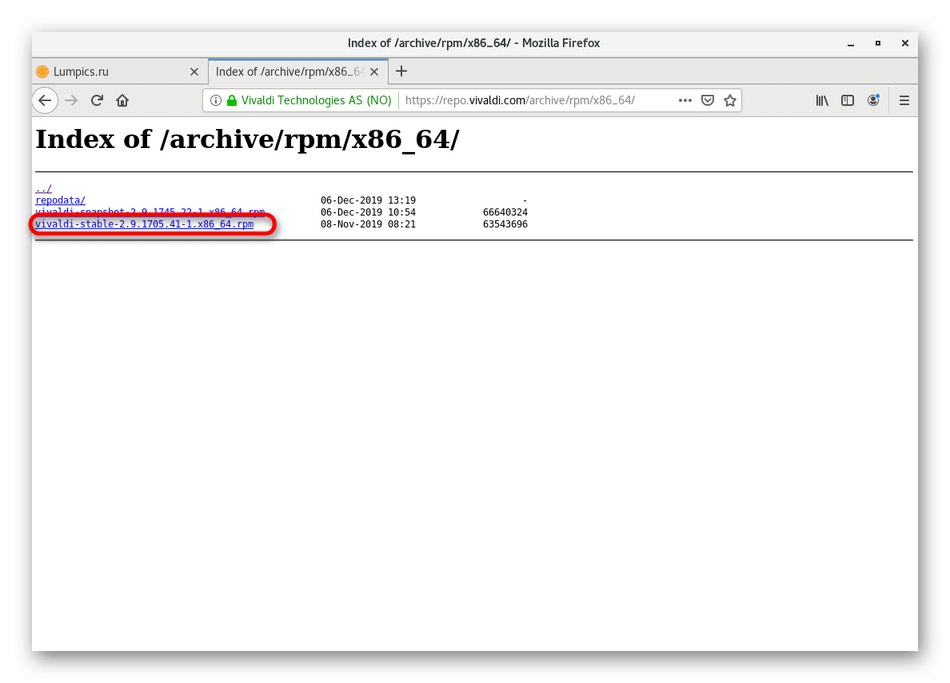Open a new tab with plus button

(401, 72)
